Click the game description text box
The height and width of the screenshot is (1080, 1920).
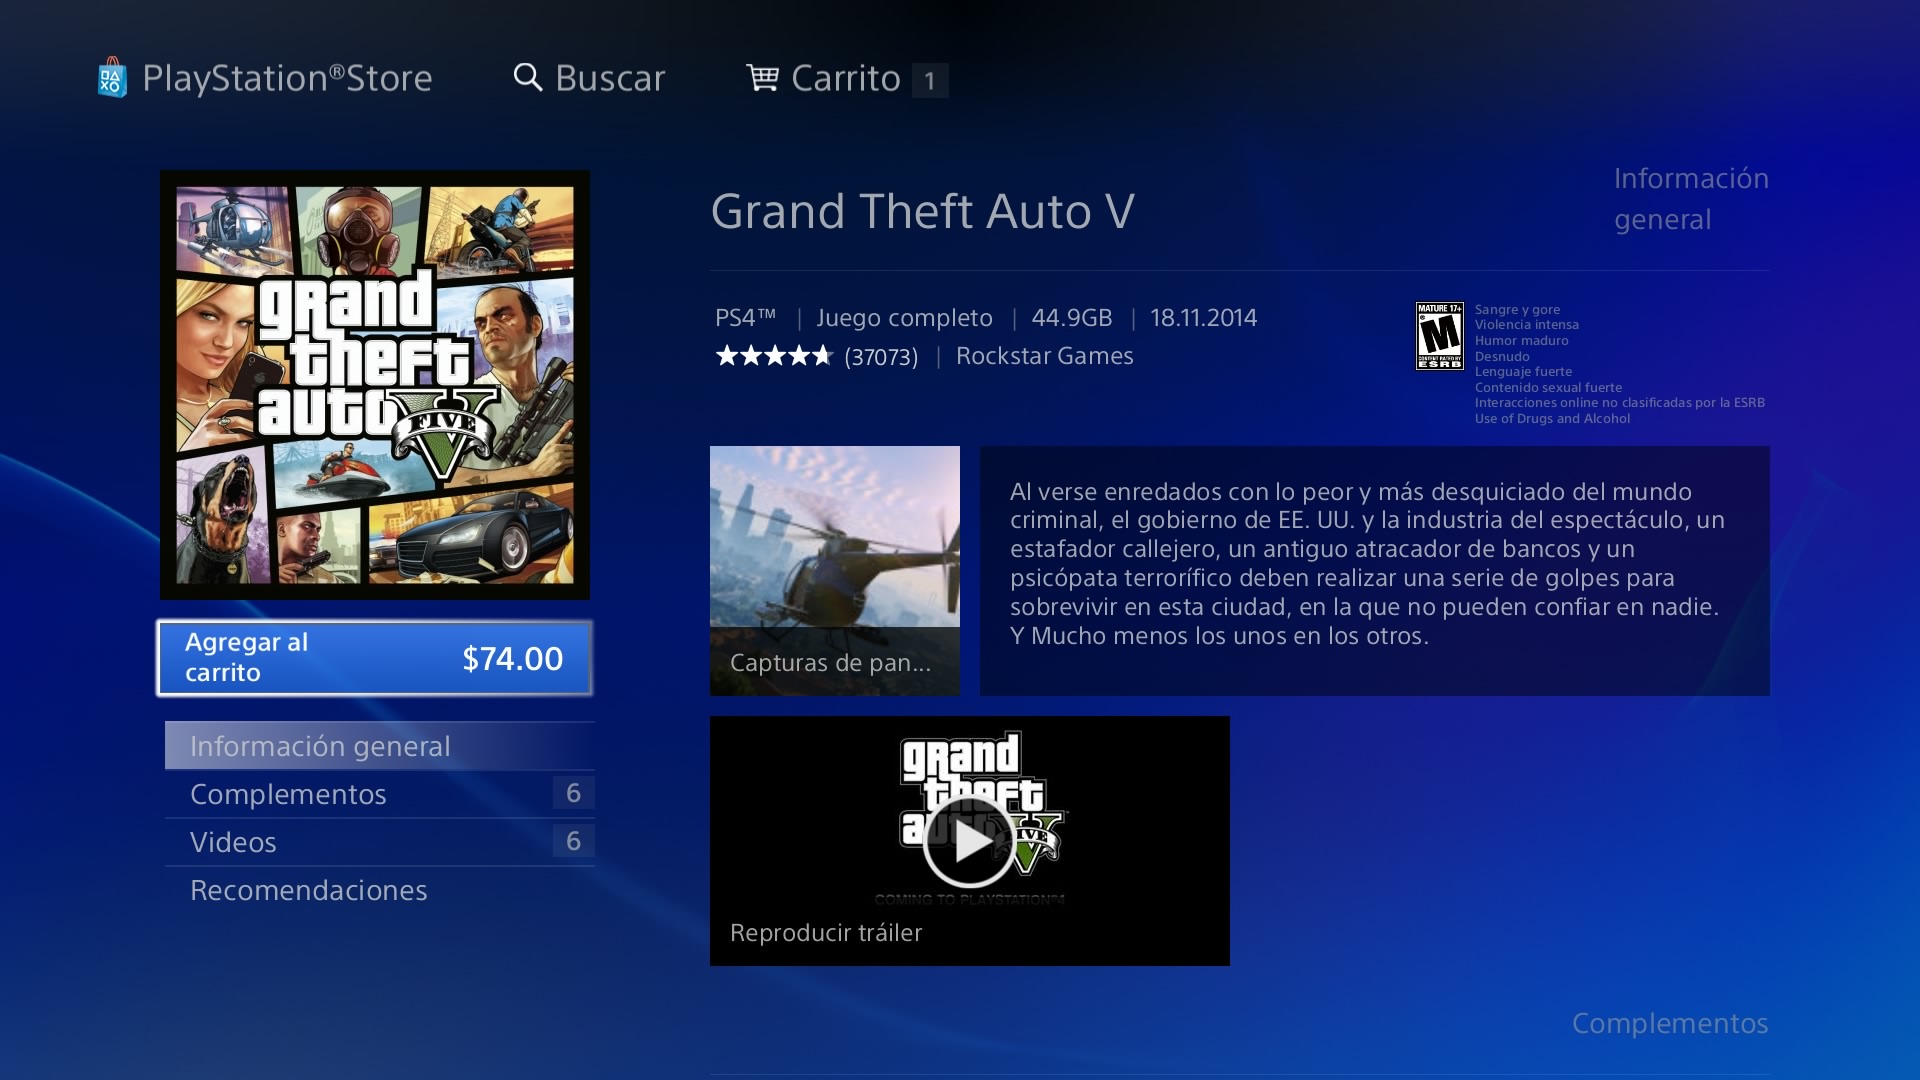coord(1375,571)
